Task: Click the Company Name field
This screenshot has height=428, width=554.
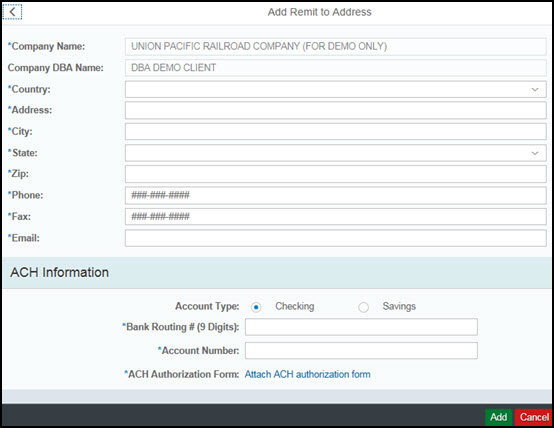Action: (x=335, y=46)
